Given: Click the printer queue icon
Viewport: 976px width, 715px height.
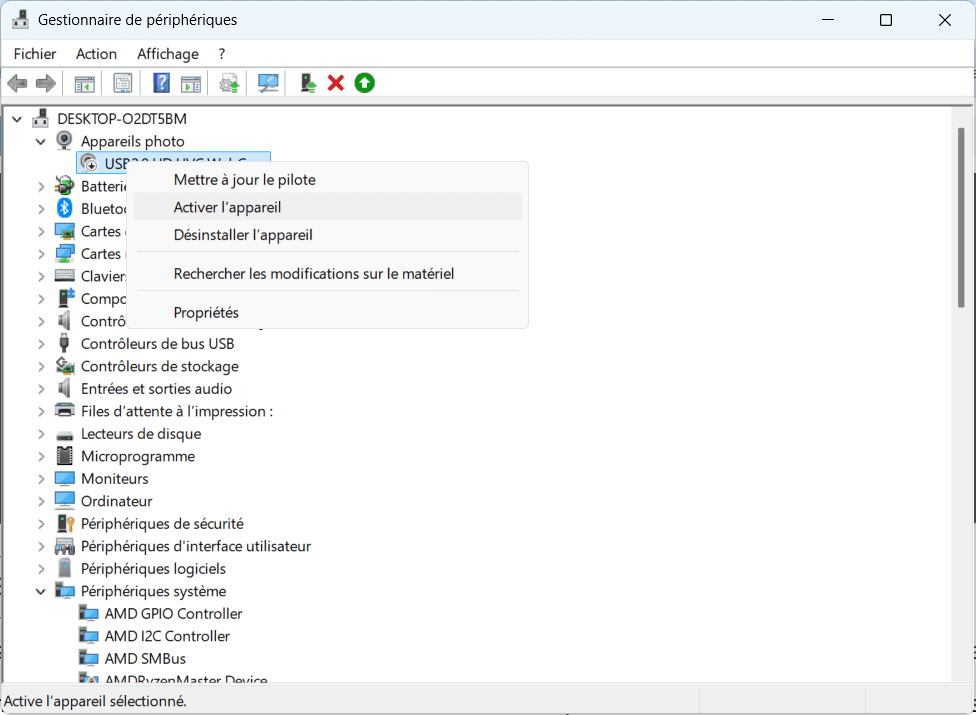Looking at the screenshot, I should click(x=65, y=411).
